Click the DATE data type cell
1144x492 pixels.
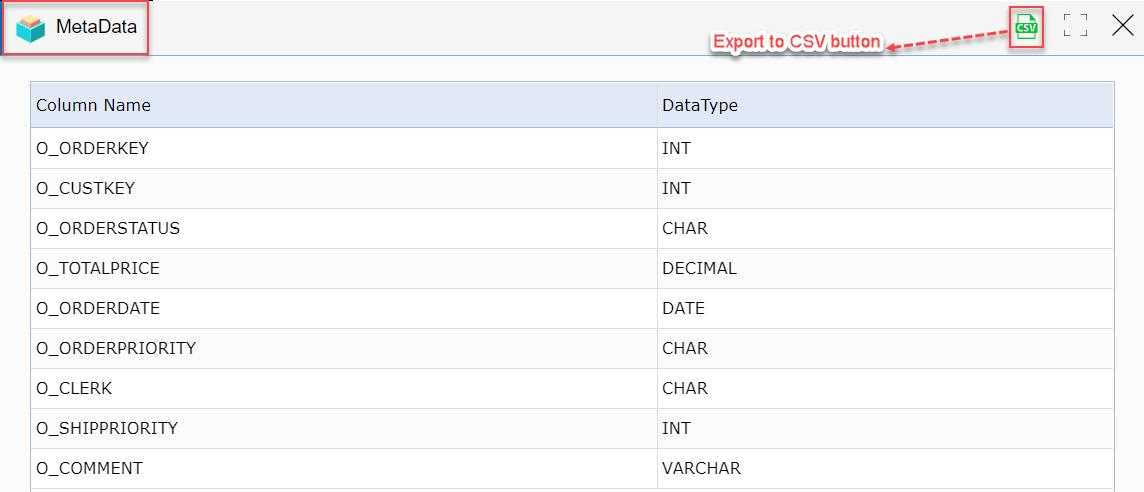tap(885, 309)
